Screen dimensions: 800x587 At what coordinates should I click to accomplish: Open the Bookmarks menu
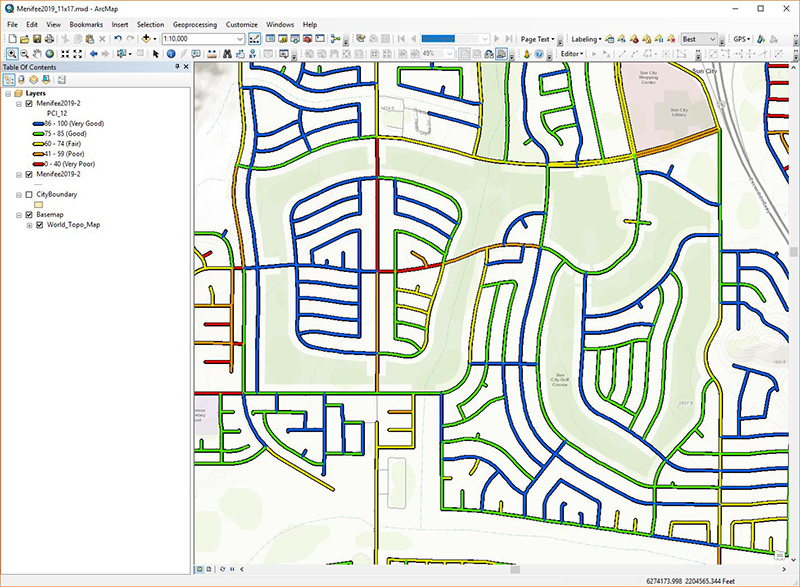tap(85, 24)
